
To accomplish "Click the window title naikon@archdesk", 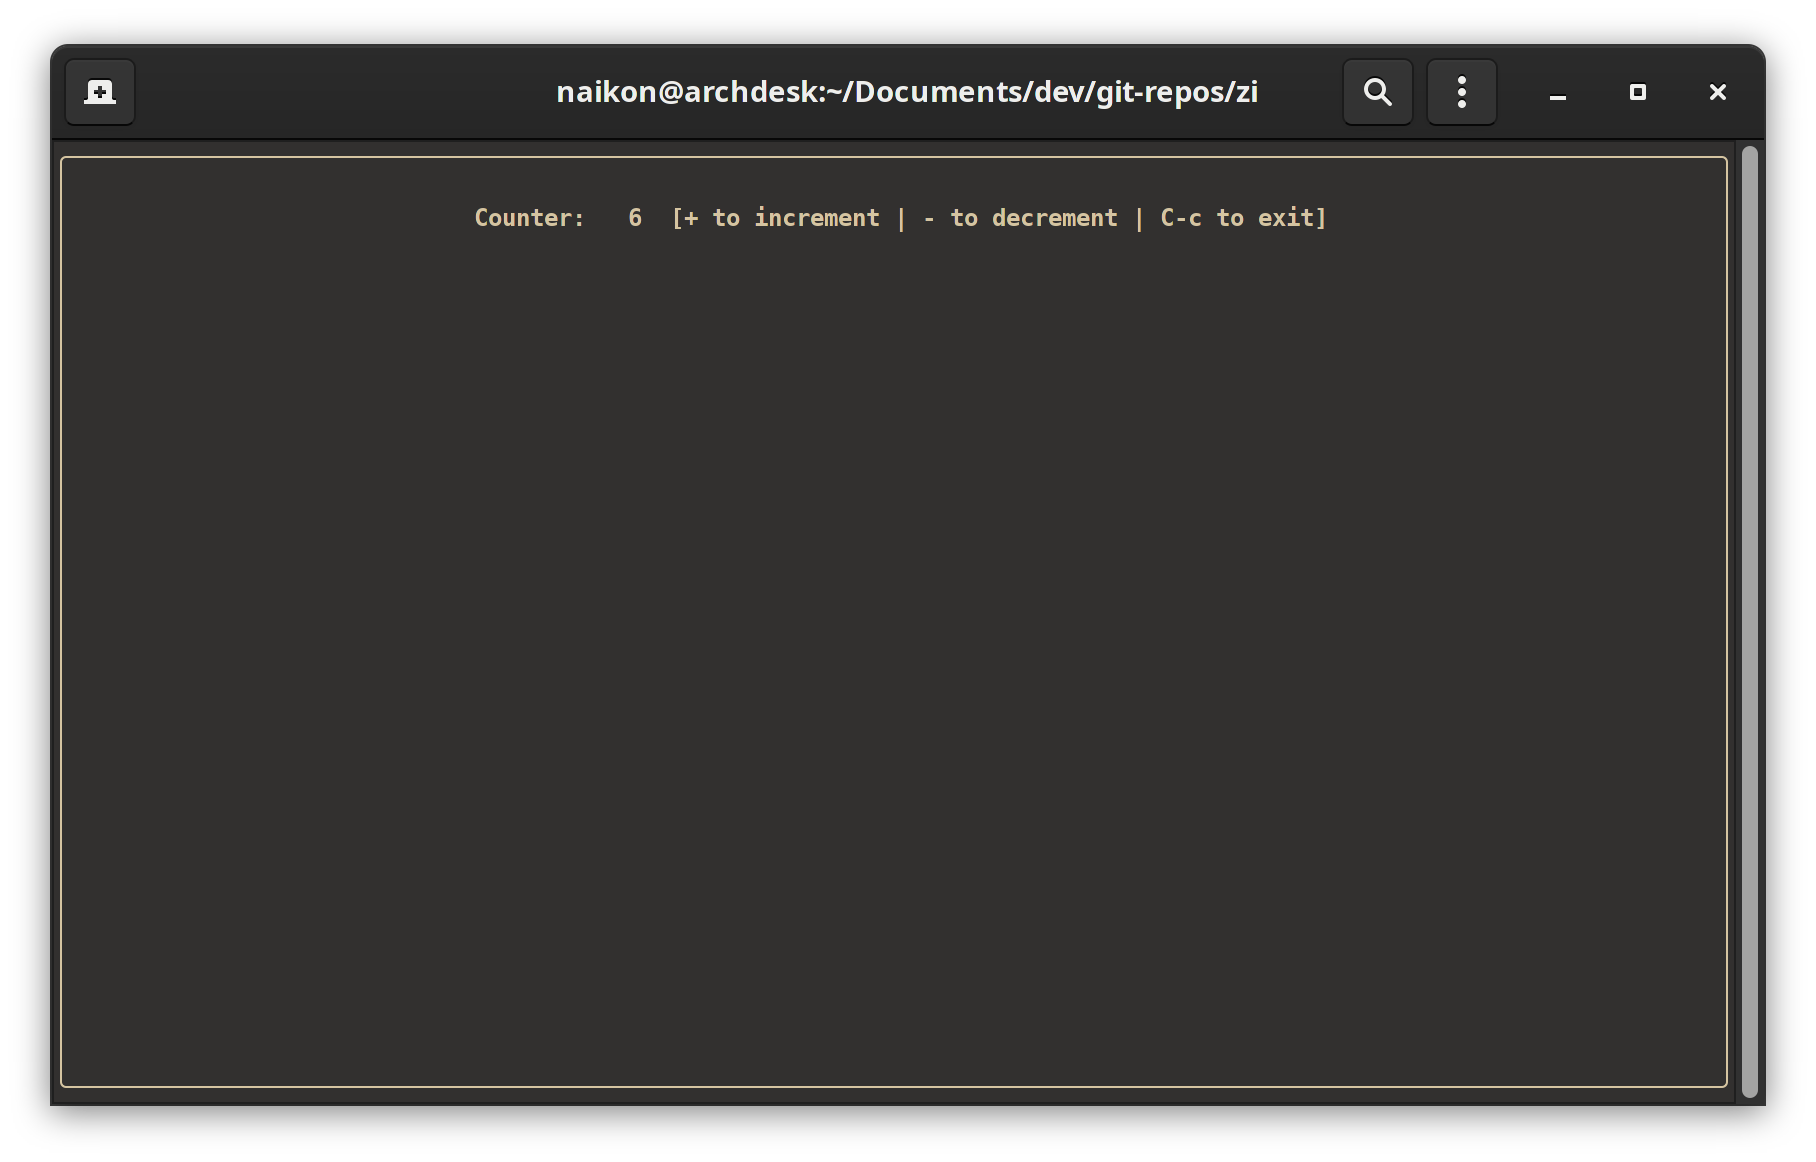I will (907, 92).
